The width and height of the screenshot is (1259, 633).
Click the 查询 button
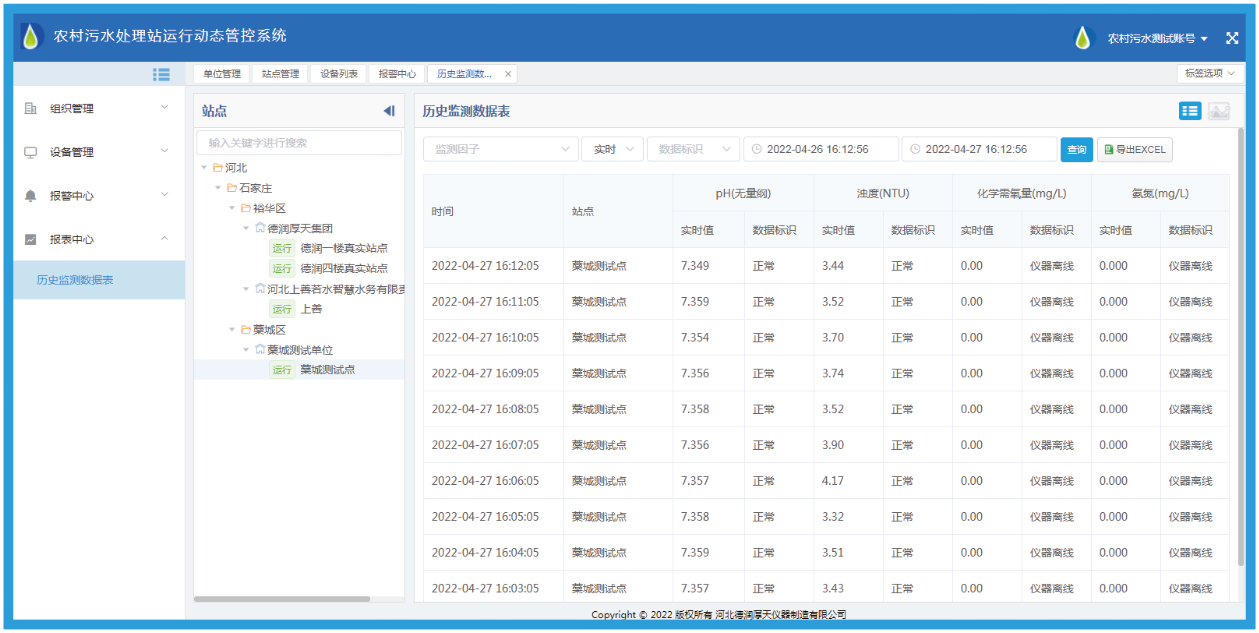pyautogui.click(x=1076, y=150)
